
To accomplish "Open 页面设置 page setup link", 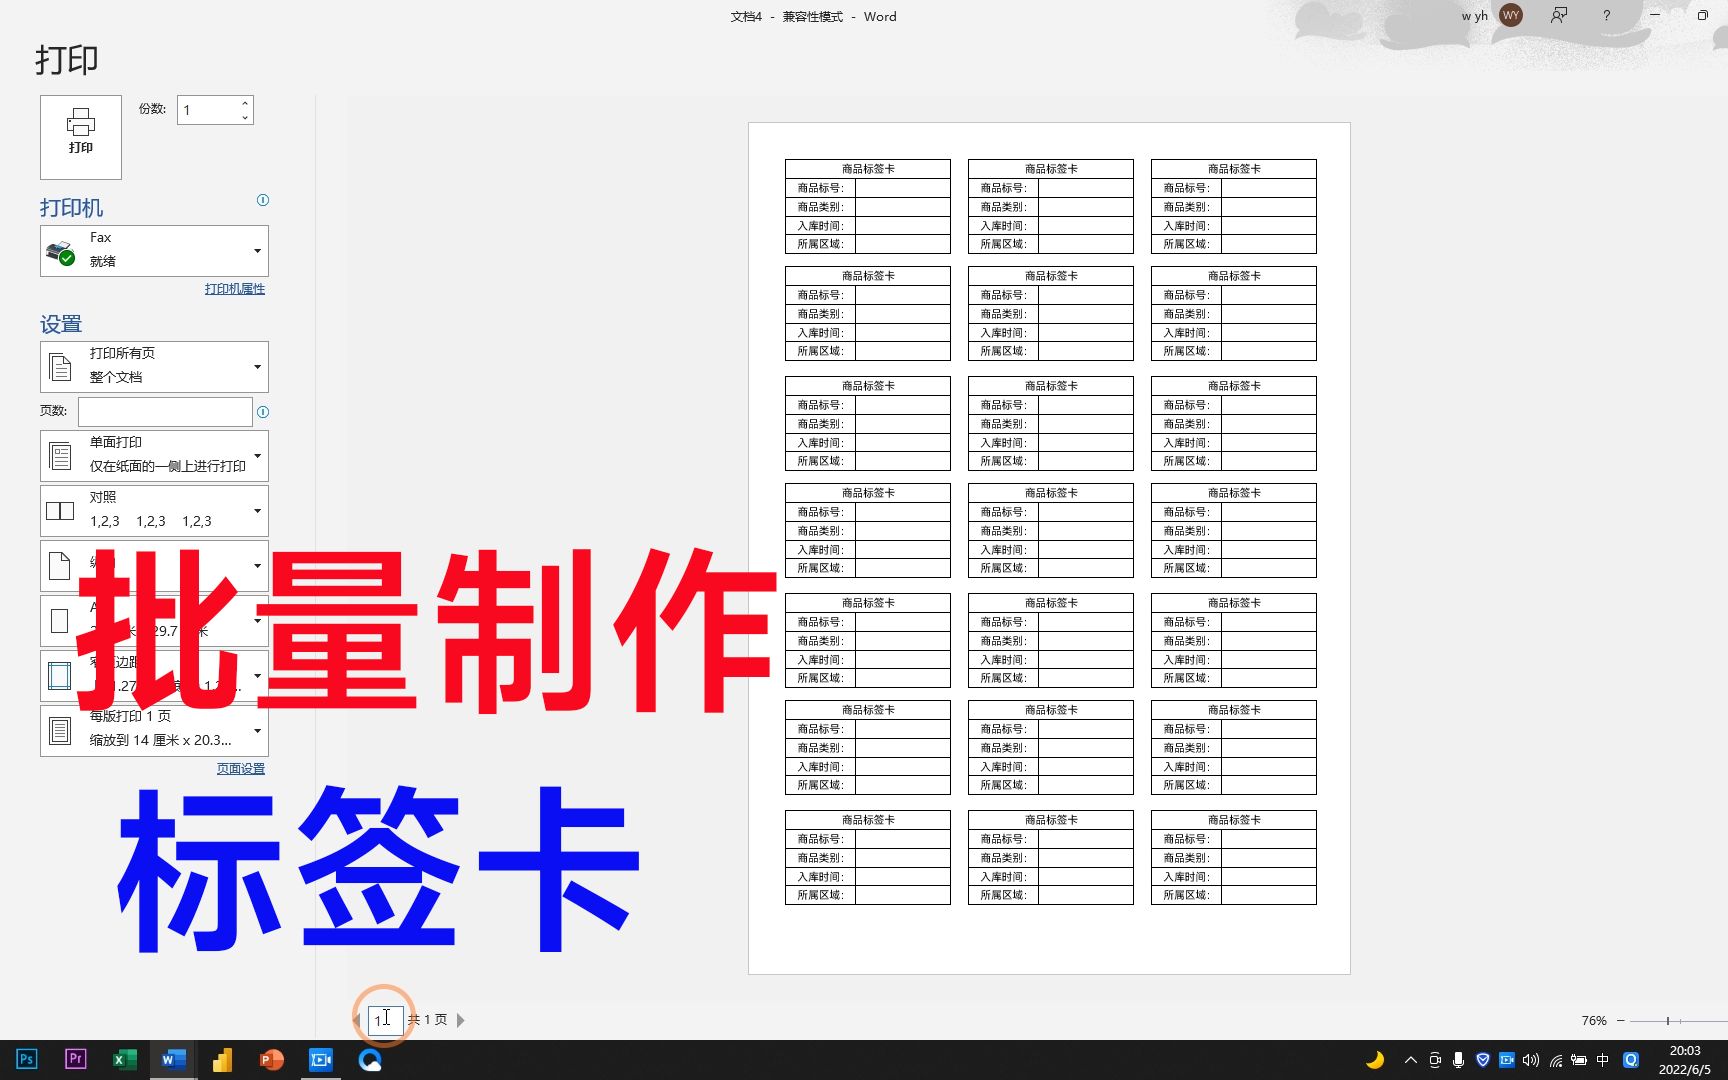I will 240,768.
